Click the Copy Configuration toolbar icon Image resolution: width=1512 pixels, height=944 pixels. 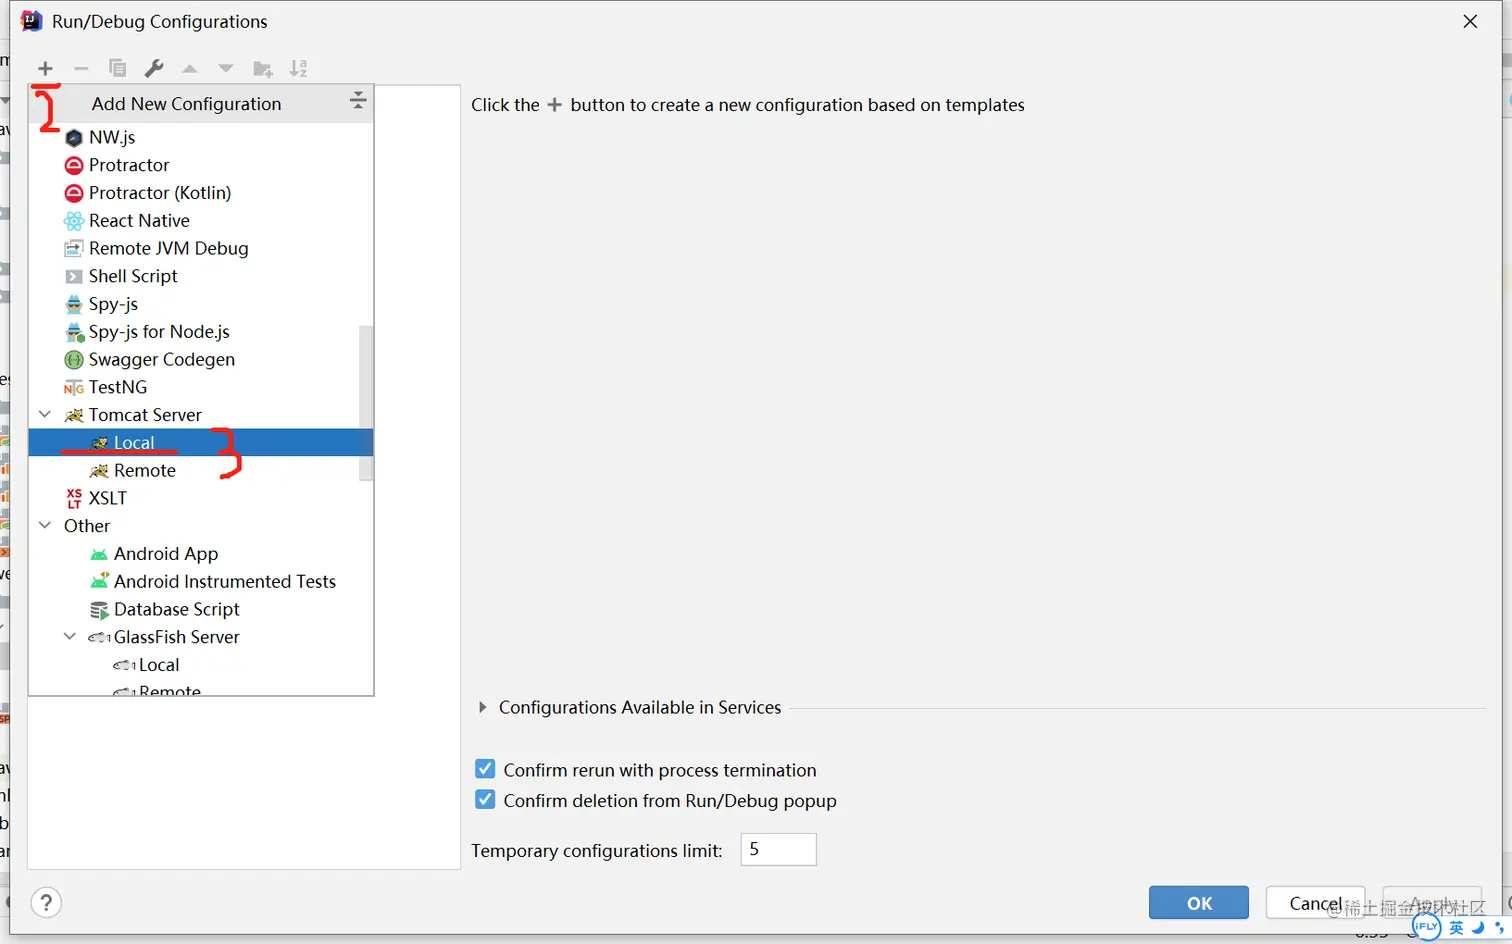(117, 68)
